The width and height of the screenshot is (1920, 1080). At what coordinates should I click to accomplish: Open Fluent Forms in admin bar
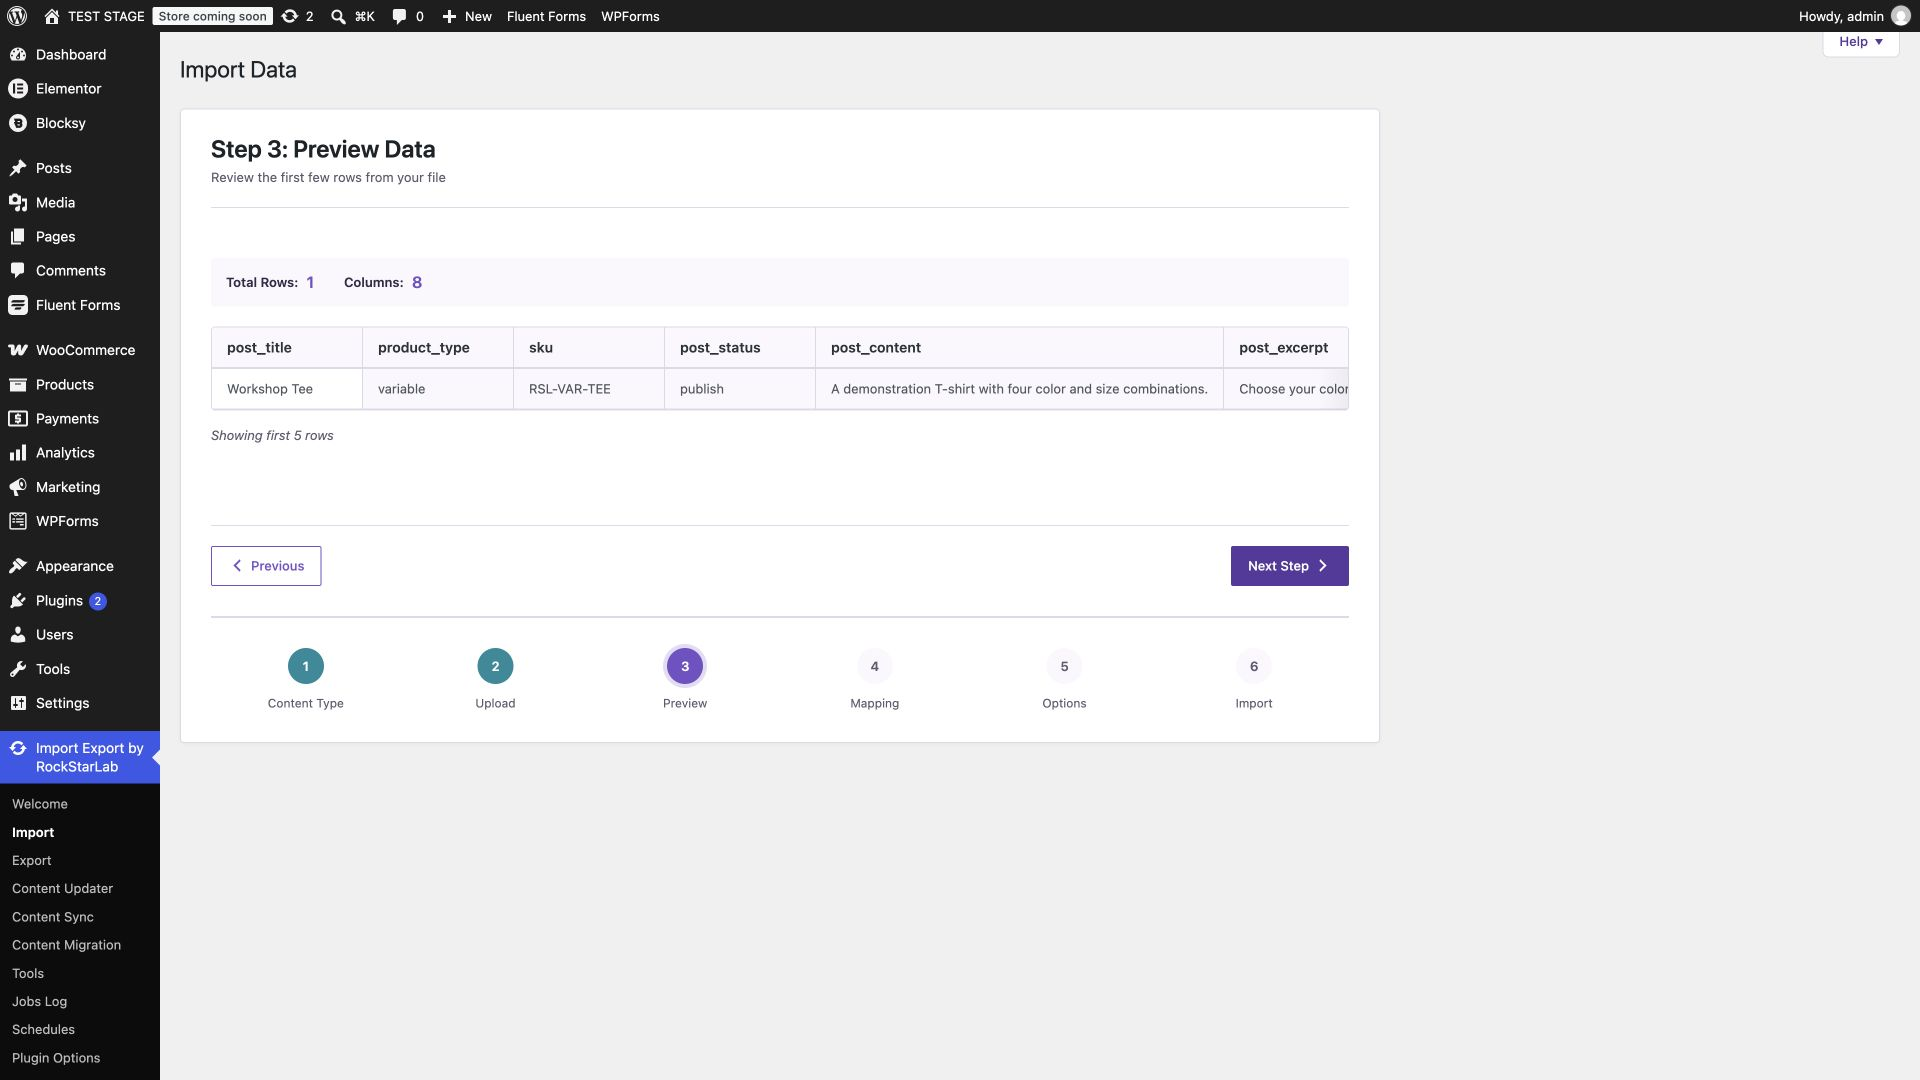tap(546, 16)
